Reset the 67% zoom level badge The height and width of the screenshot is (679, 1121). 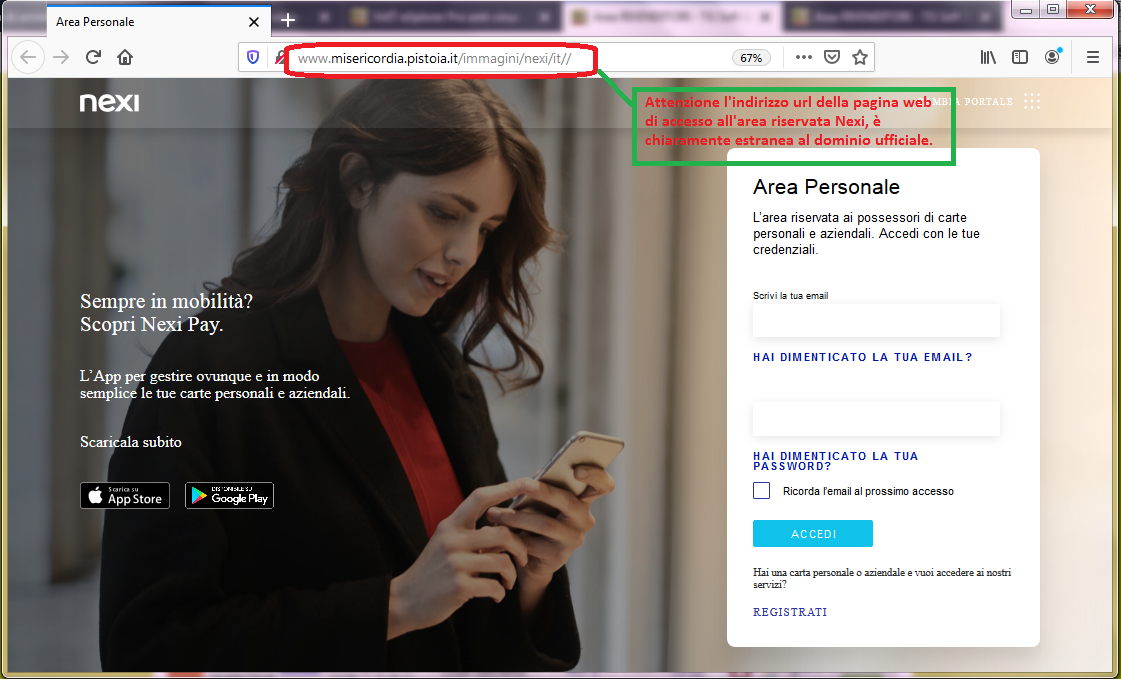point(751,58)
